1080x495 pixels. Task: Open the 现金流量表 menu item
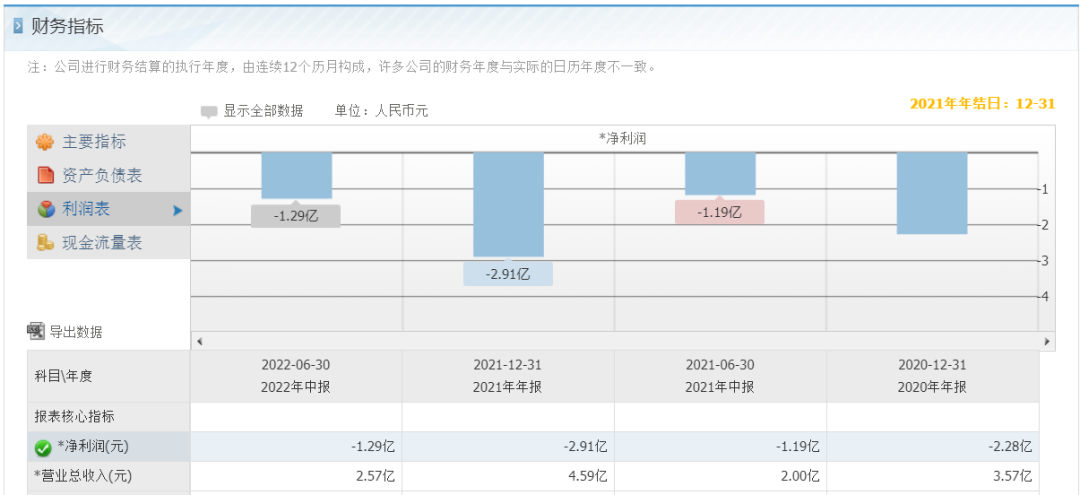click(109, 242)
